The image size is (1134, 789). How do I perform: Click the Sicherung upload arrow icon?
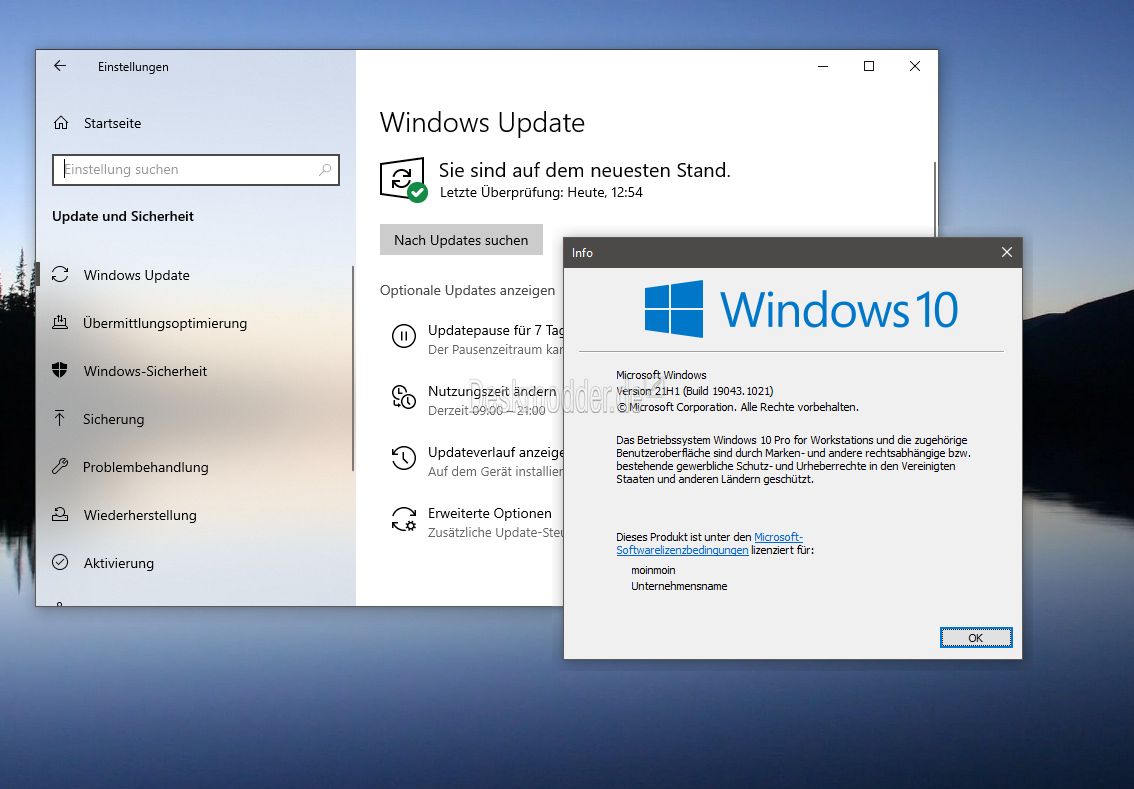tap(60, 418)
